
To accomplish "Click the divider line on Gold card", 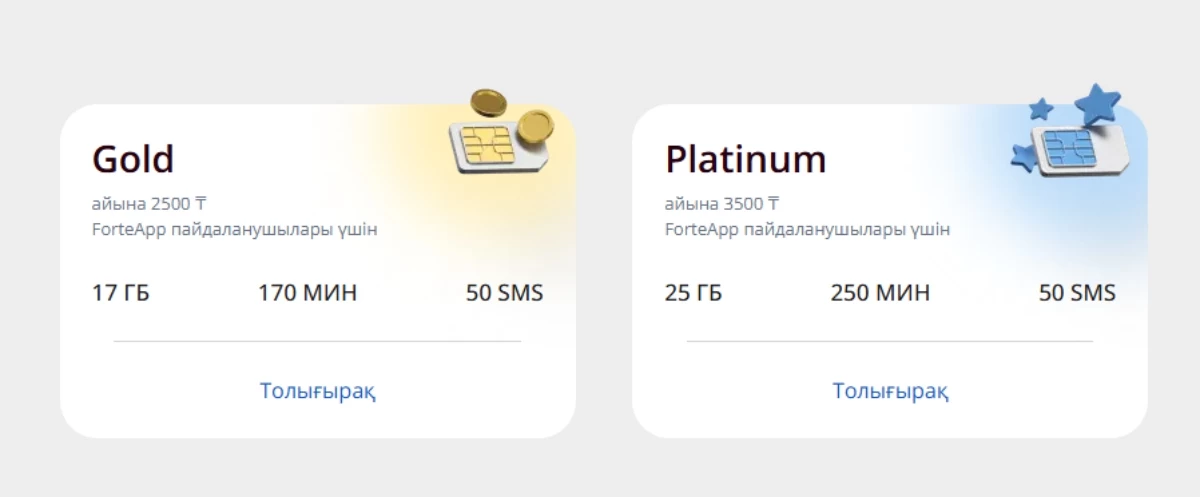I will (x=317, y=341).
